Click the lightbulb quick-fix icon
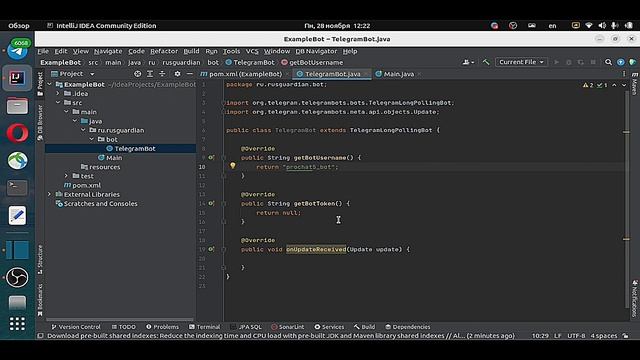This screenshot has height=360, width=640. tap(232, 166)
